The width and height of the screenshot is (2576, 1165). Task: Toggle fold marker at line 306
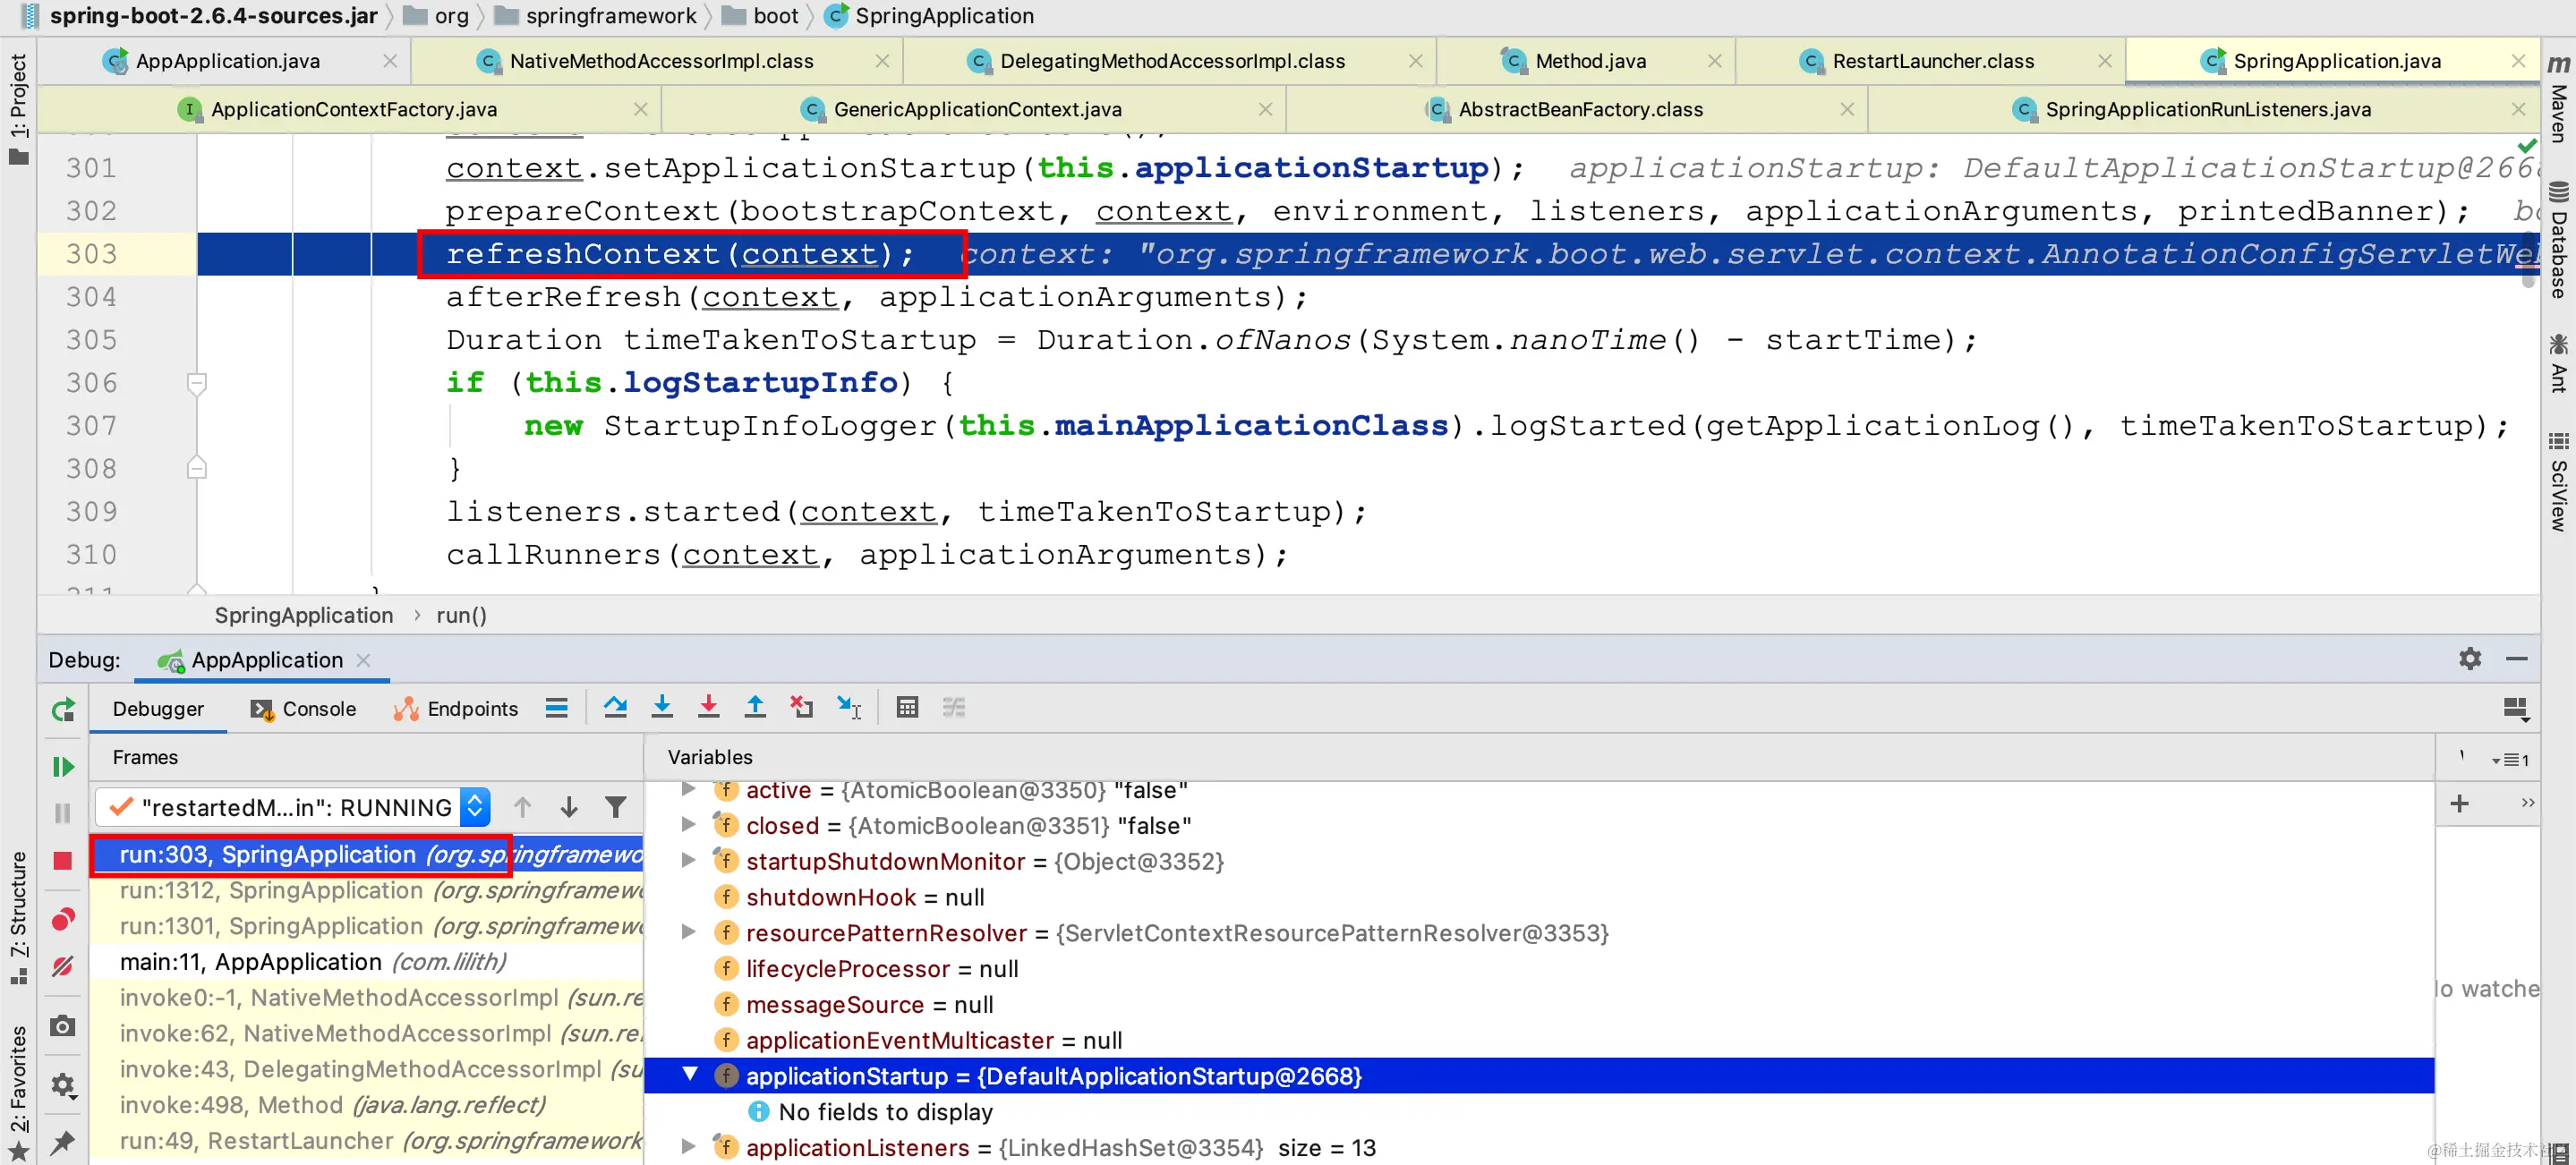(197, 382)
